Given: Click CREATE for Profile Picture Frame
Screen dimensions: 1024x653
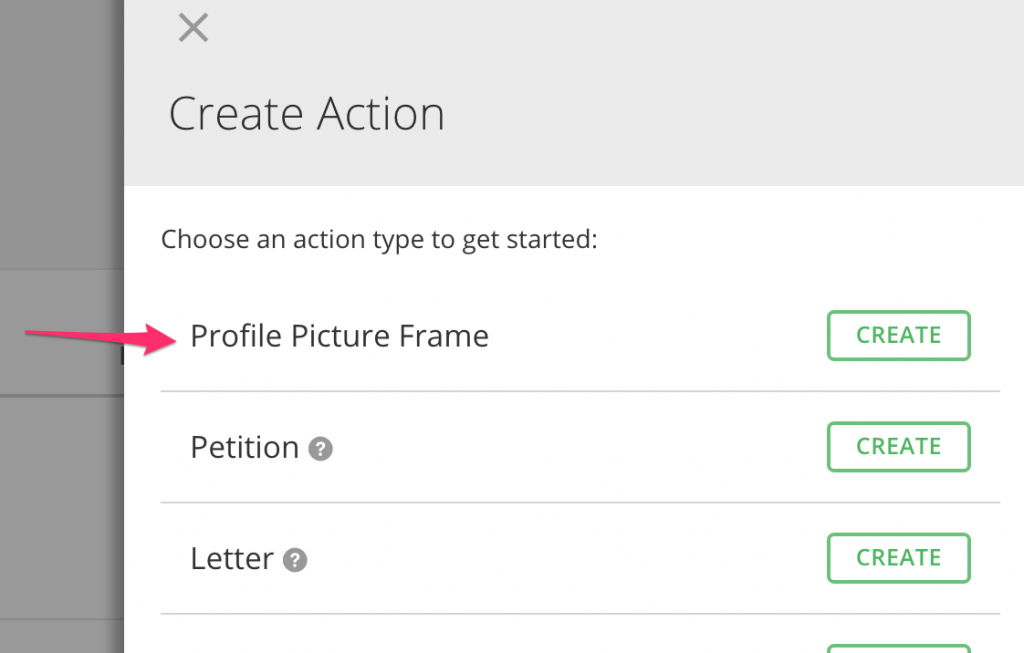Looking at the screenshot, I should pos(897,335).
